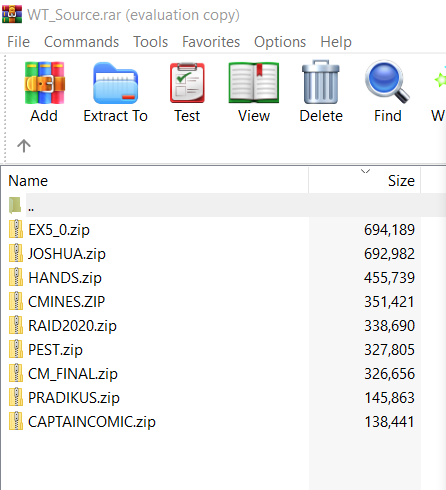
Task: Run the Test archive tool
Action: pos(187,83)
